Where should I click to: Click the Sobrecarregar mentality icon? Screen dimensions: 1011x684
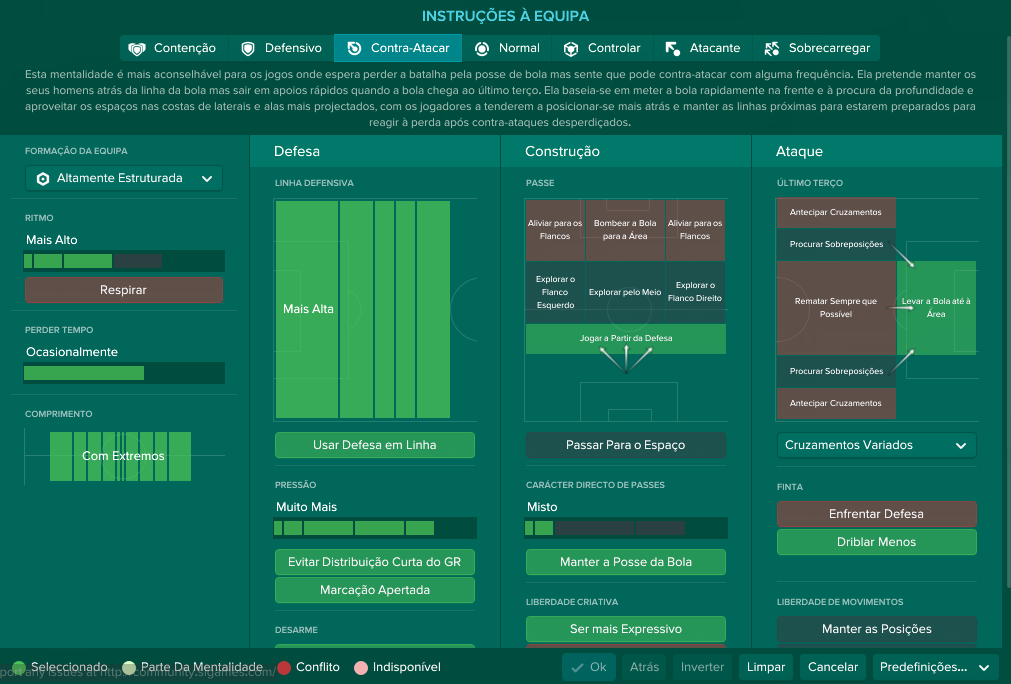click(772, 48)
